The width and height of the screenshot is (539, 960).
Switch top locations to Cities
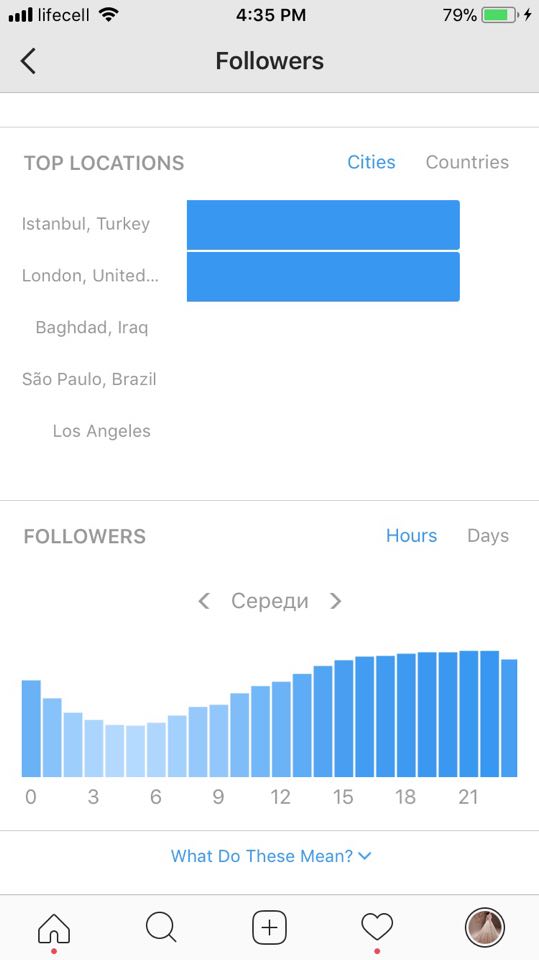[x=371, y=162]
